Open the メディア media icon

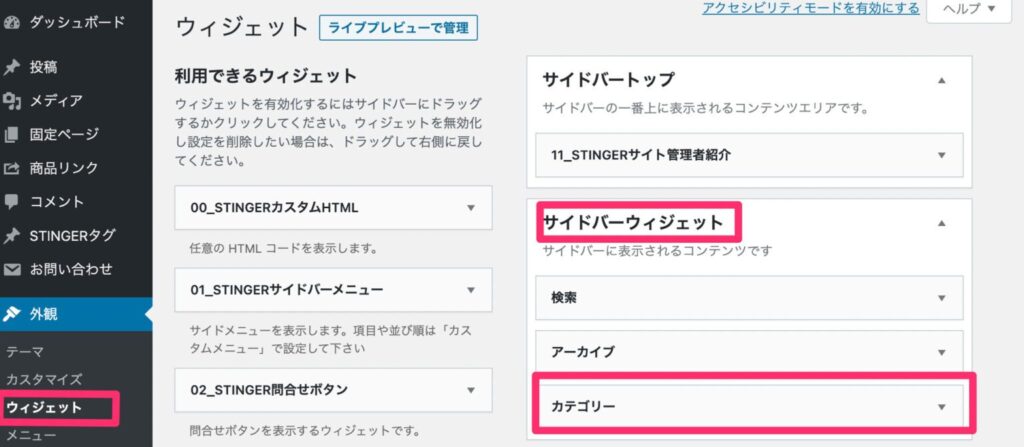(11, 101)
